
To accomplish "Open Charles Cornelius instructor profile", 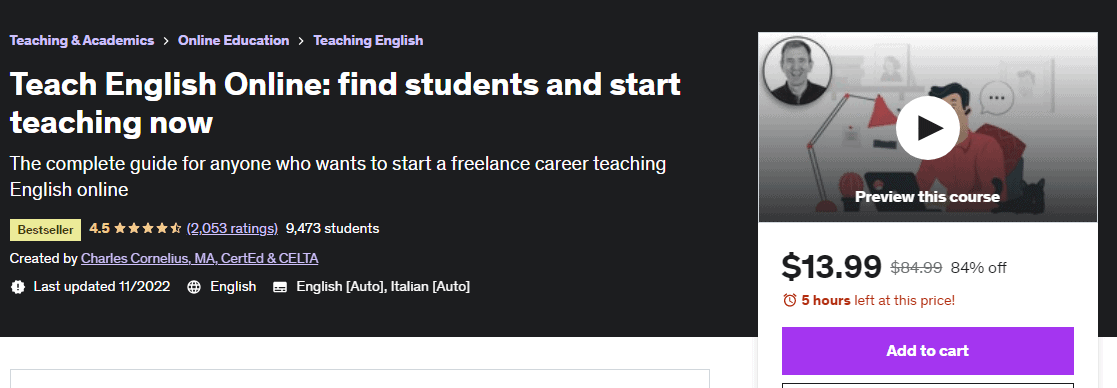I will (x=199, y=258).
